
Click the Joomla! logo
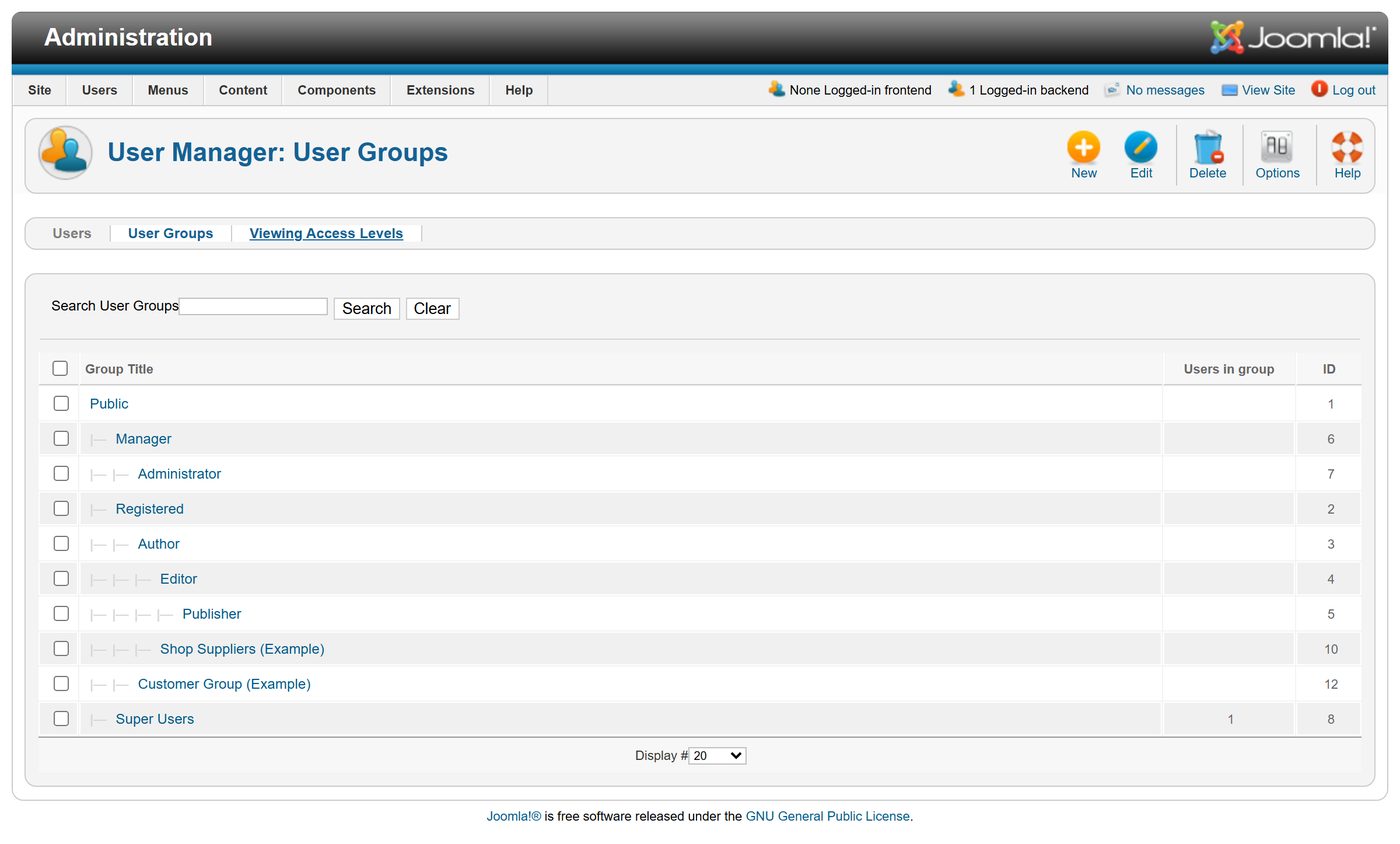tap(1292, 38)
